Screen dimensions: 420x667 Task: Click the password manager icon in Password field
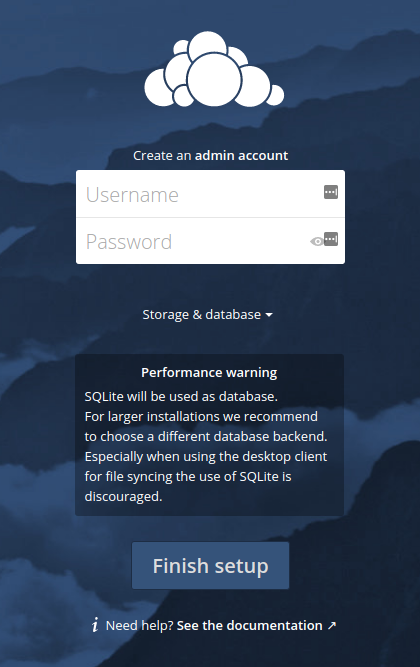[x=331, y=239]
